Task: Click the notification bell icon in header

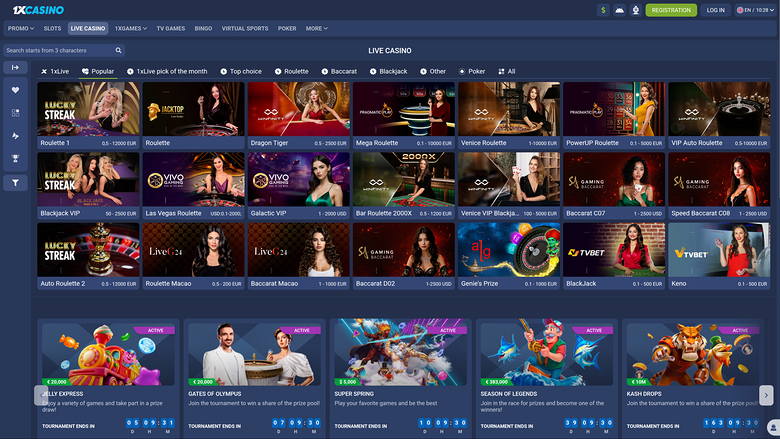Action: (x=635, y=10)
